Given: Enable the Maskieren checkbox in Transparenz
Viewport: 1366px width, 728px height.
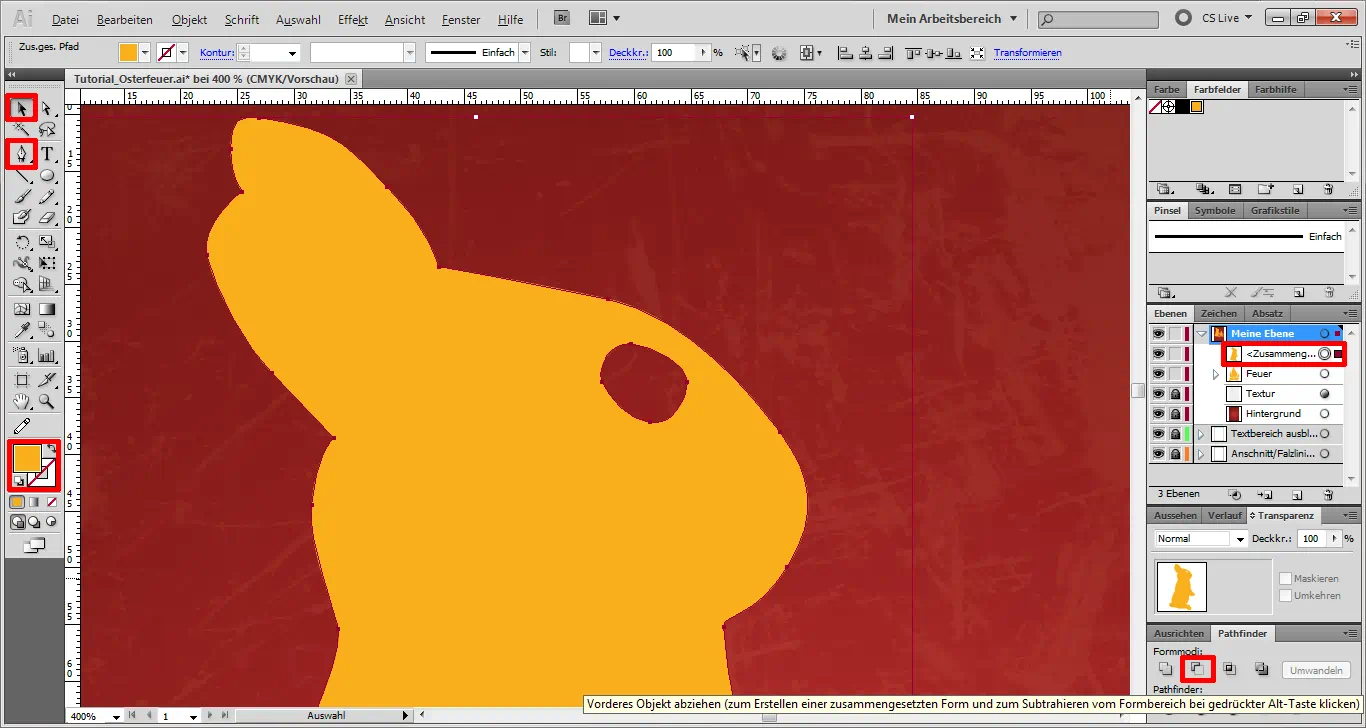Looking at the screenshot, I should [1285, 578].
